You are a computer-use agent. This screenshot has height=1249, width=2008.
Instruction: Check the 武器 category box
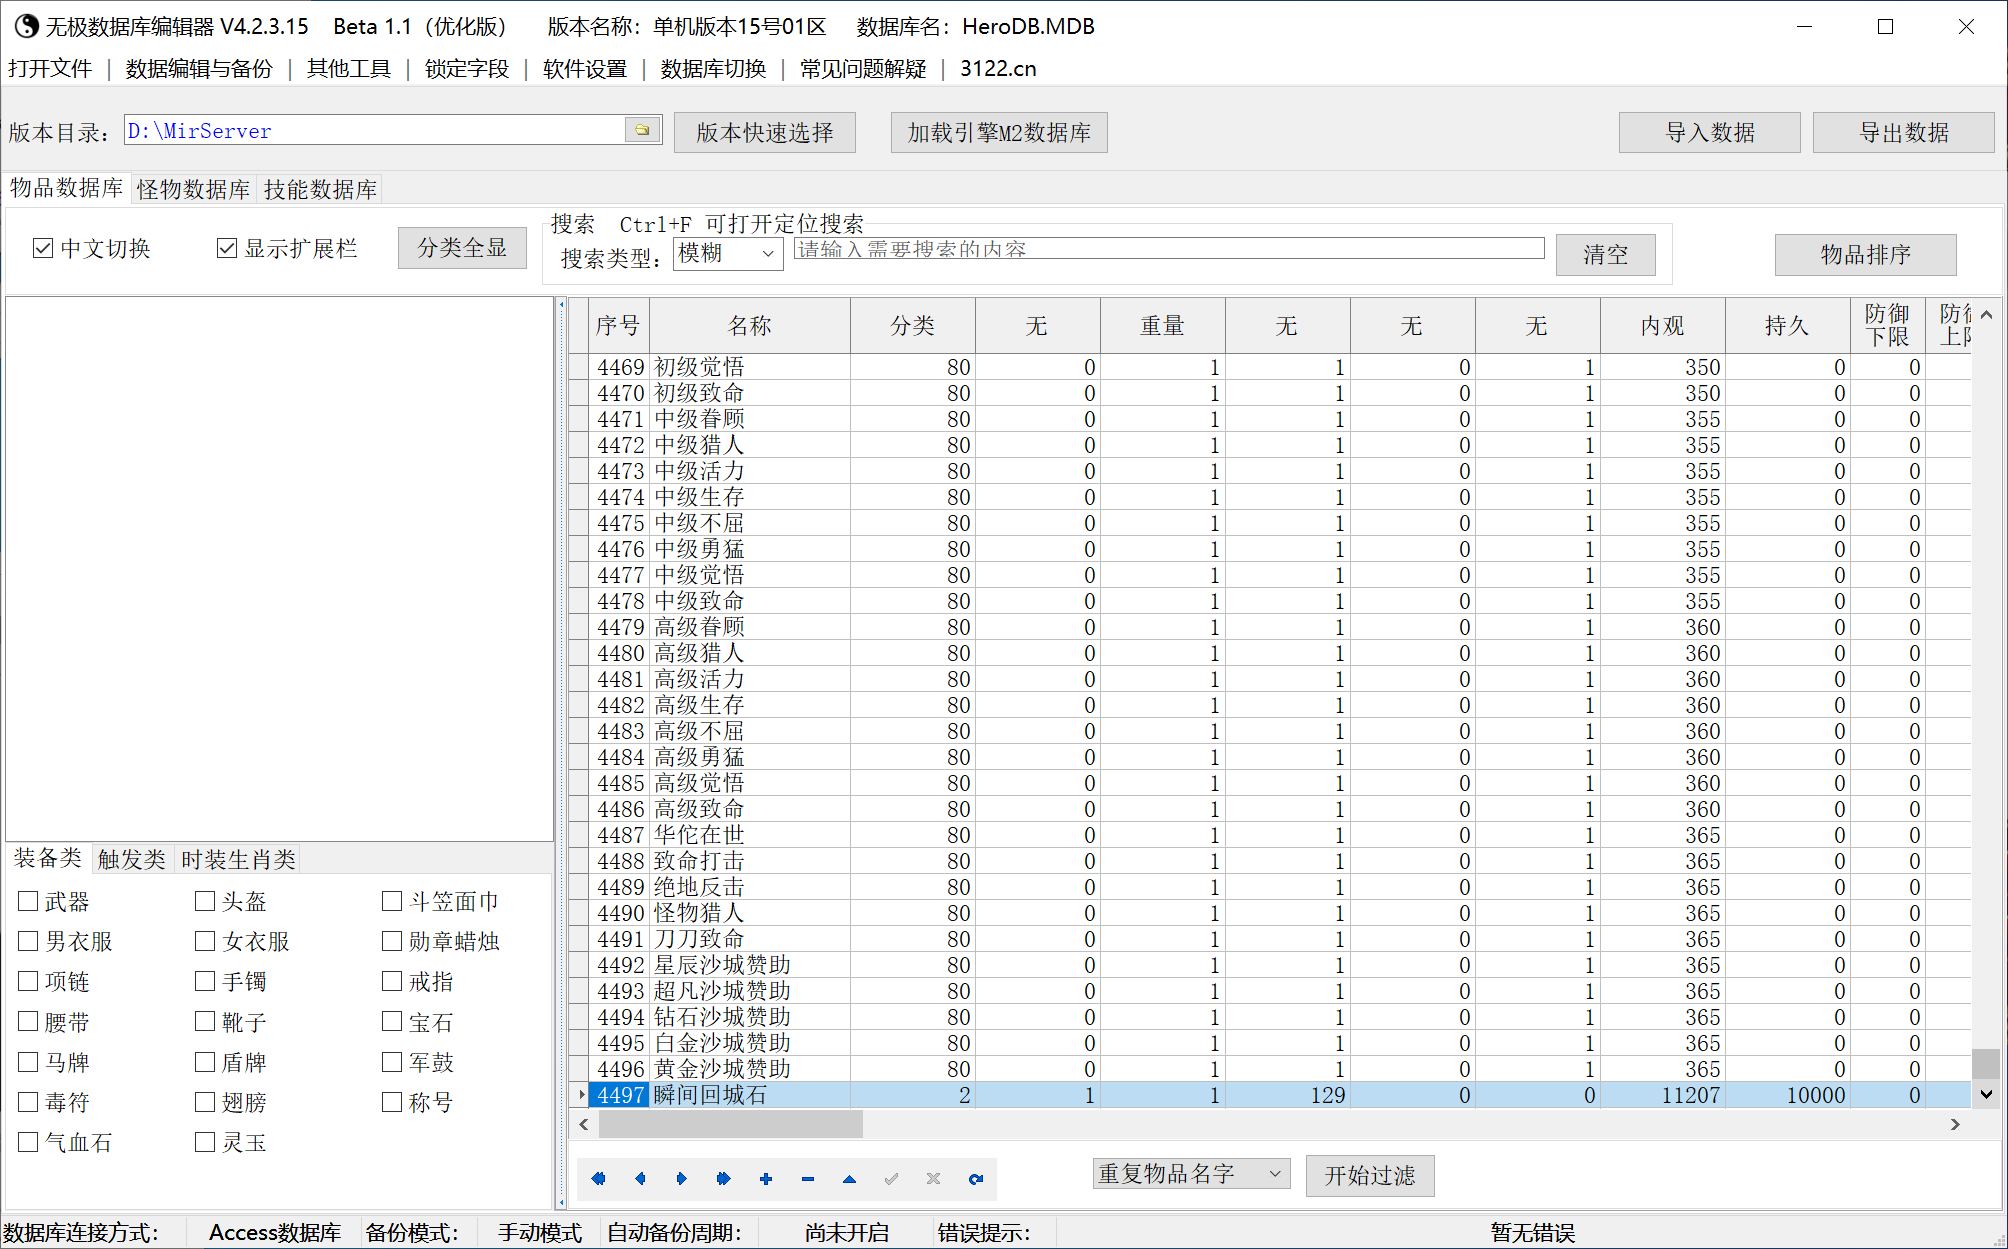(x=28, y=901)
